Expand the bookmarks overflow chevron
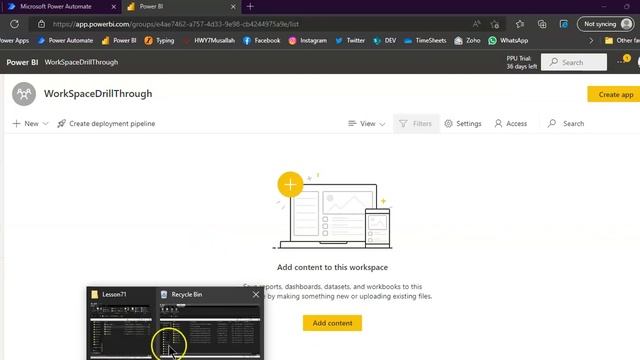Image resolution: width=640 pixels, height=360 pixels. (591, 40)
